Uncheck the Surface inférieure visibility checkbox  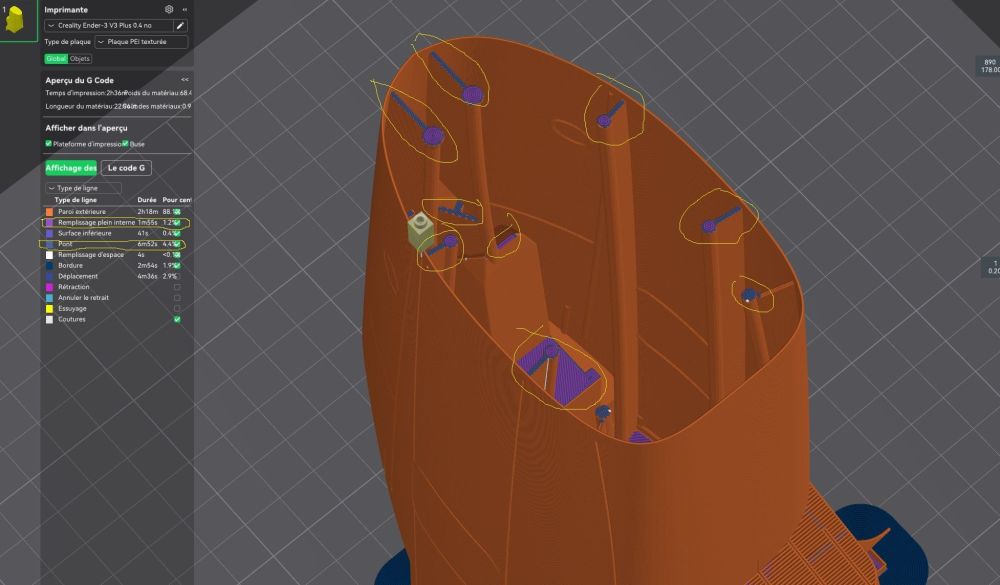(177, 233)
